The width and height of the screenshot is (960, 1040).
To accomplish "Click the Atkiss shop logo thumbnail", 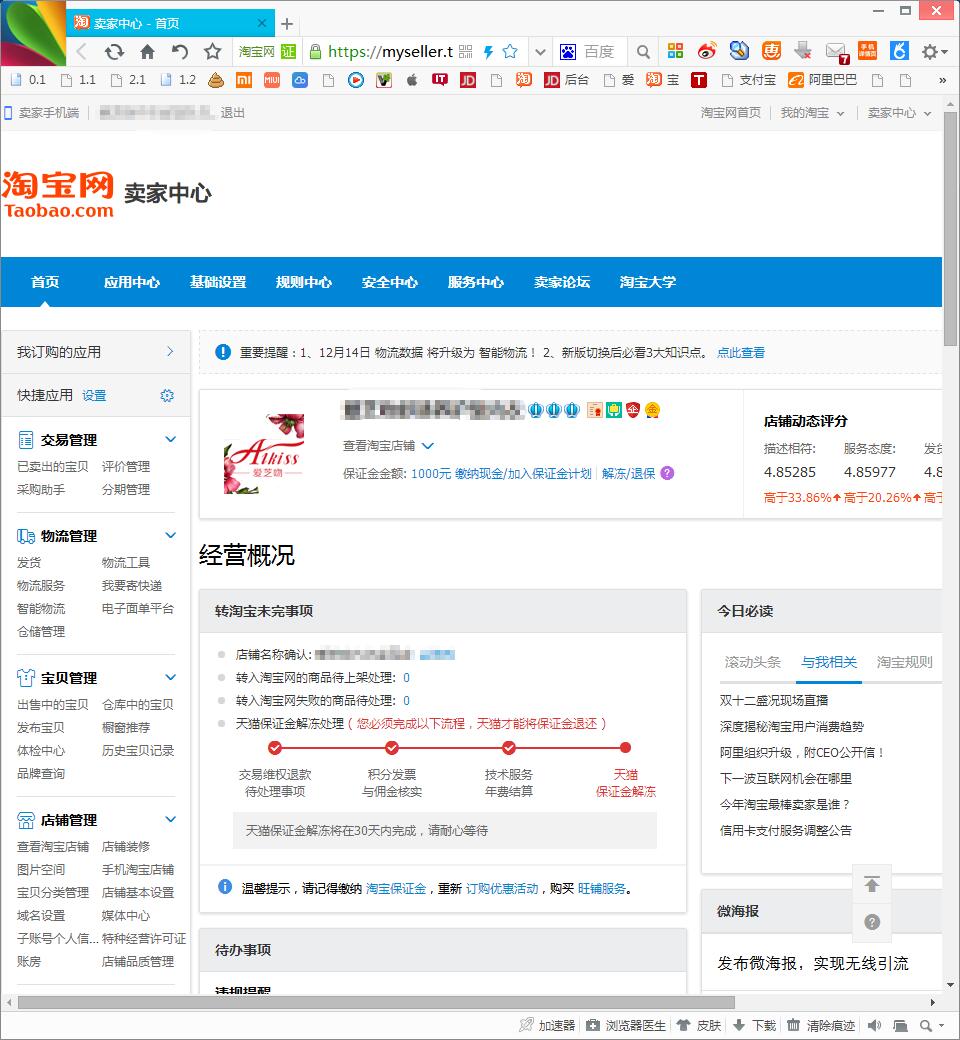I will pyautogui.click(x=265, y=454).
